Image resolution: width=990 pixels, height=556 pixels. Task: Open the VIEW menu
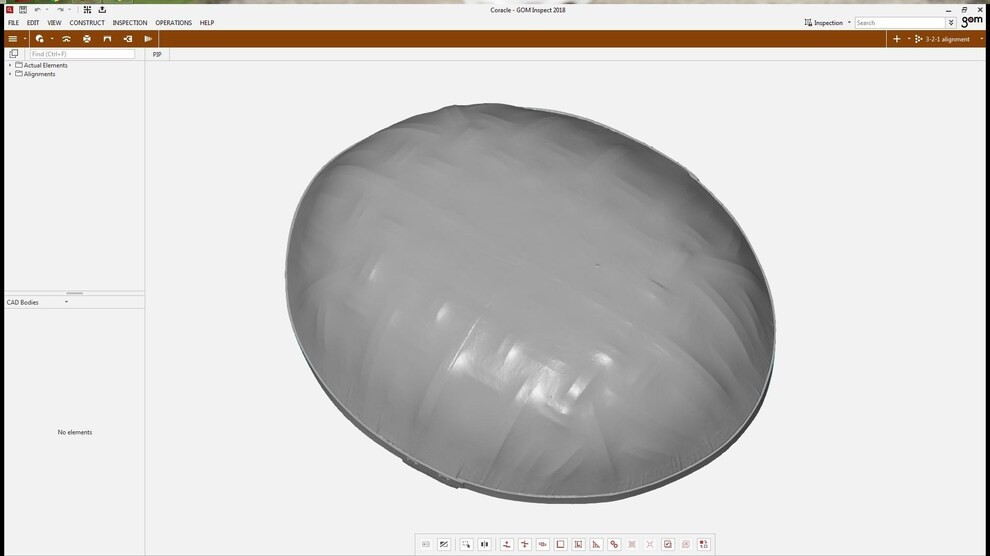pyautogui.click(x=54, y=23)
